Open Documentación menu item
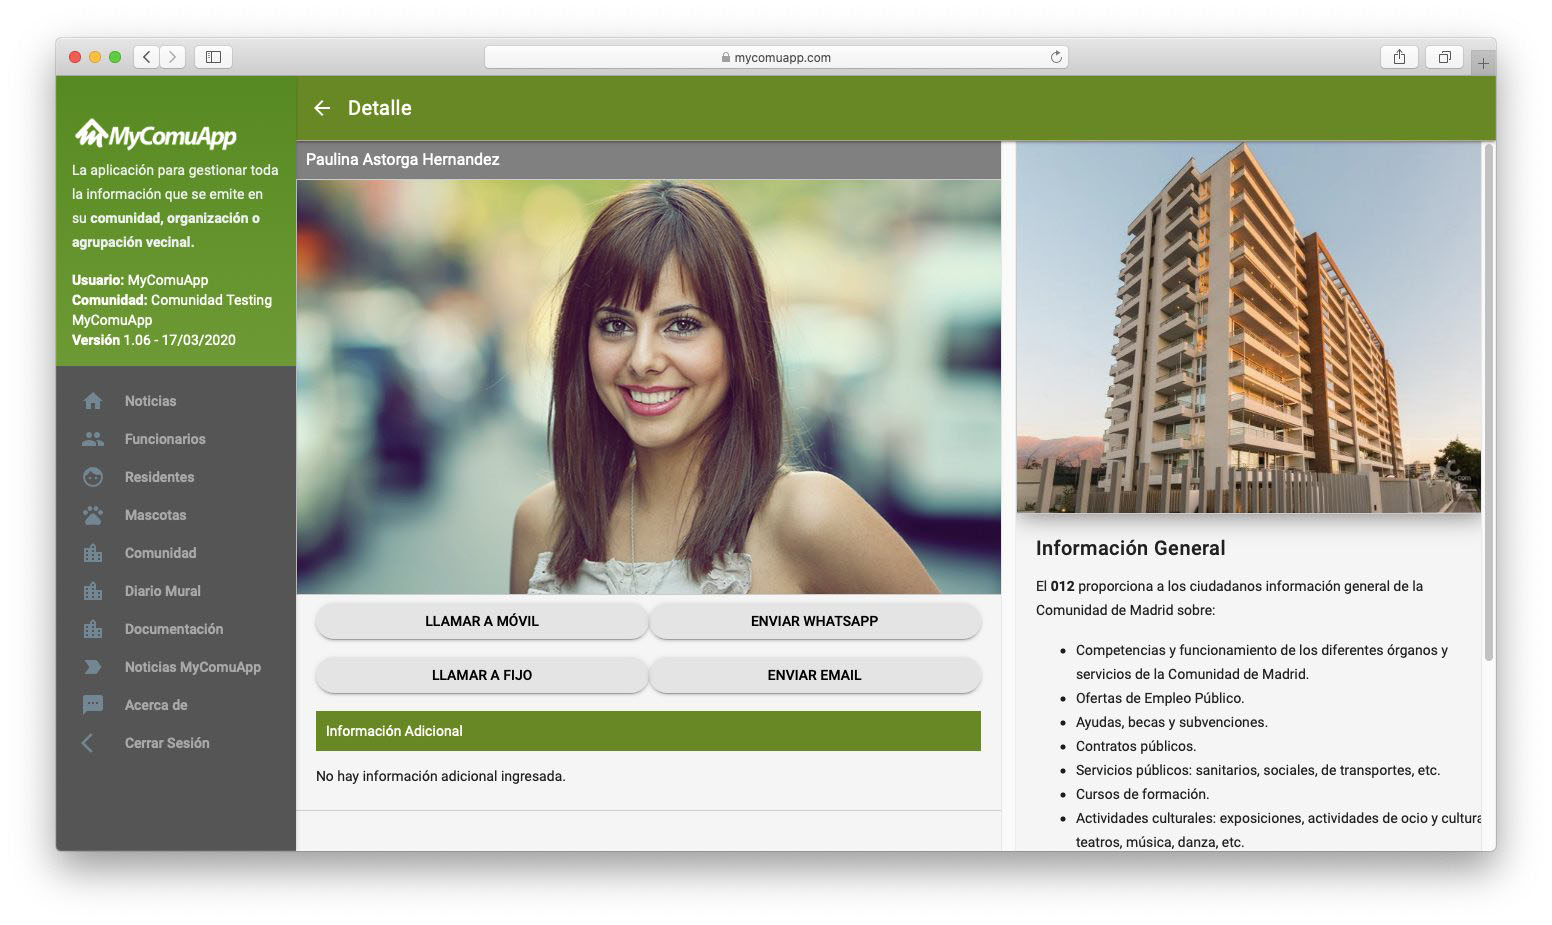 (x=173, y=629)
